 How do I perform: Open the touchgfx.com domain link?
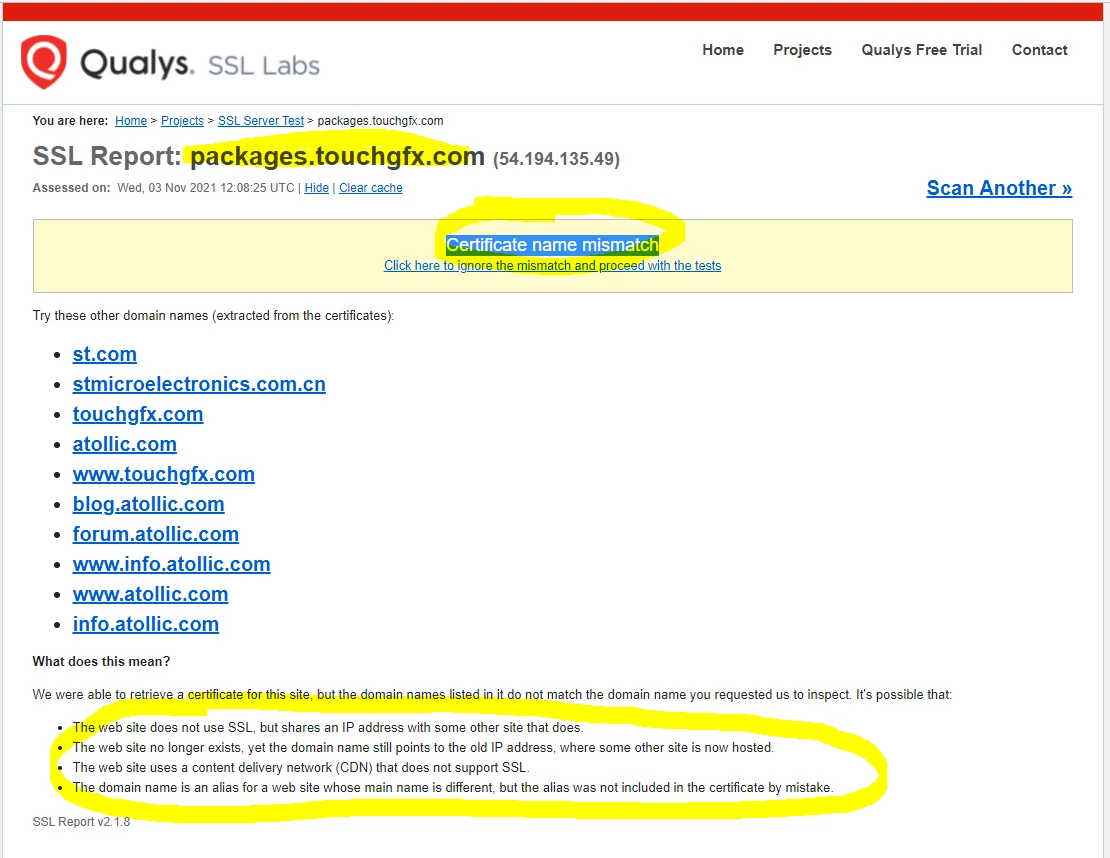(x=138, y=414)
